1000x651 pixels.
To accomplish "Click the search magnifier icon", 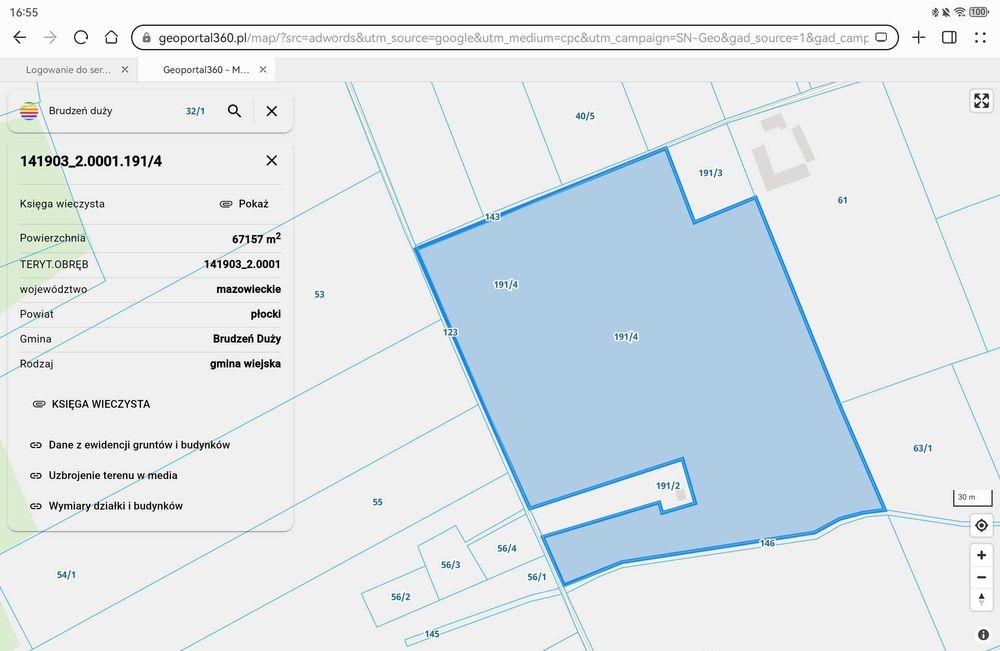I will click(x=235, y=111).
